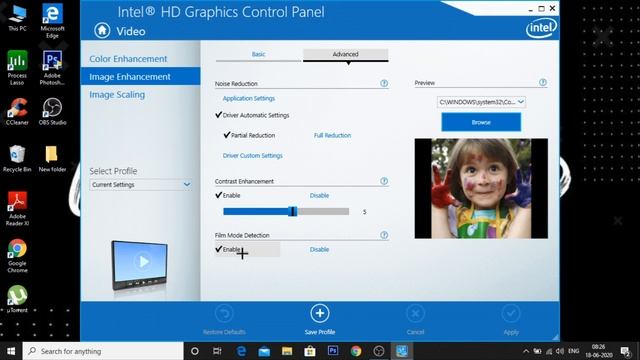Open Adobe Photoshop desktop icon
The image size is (640, 360).
pos(52,68)
